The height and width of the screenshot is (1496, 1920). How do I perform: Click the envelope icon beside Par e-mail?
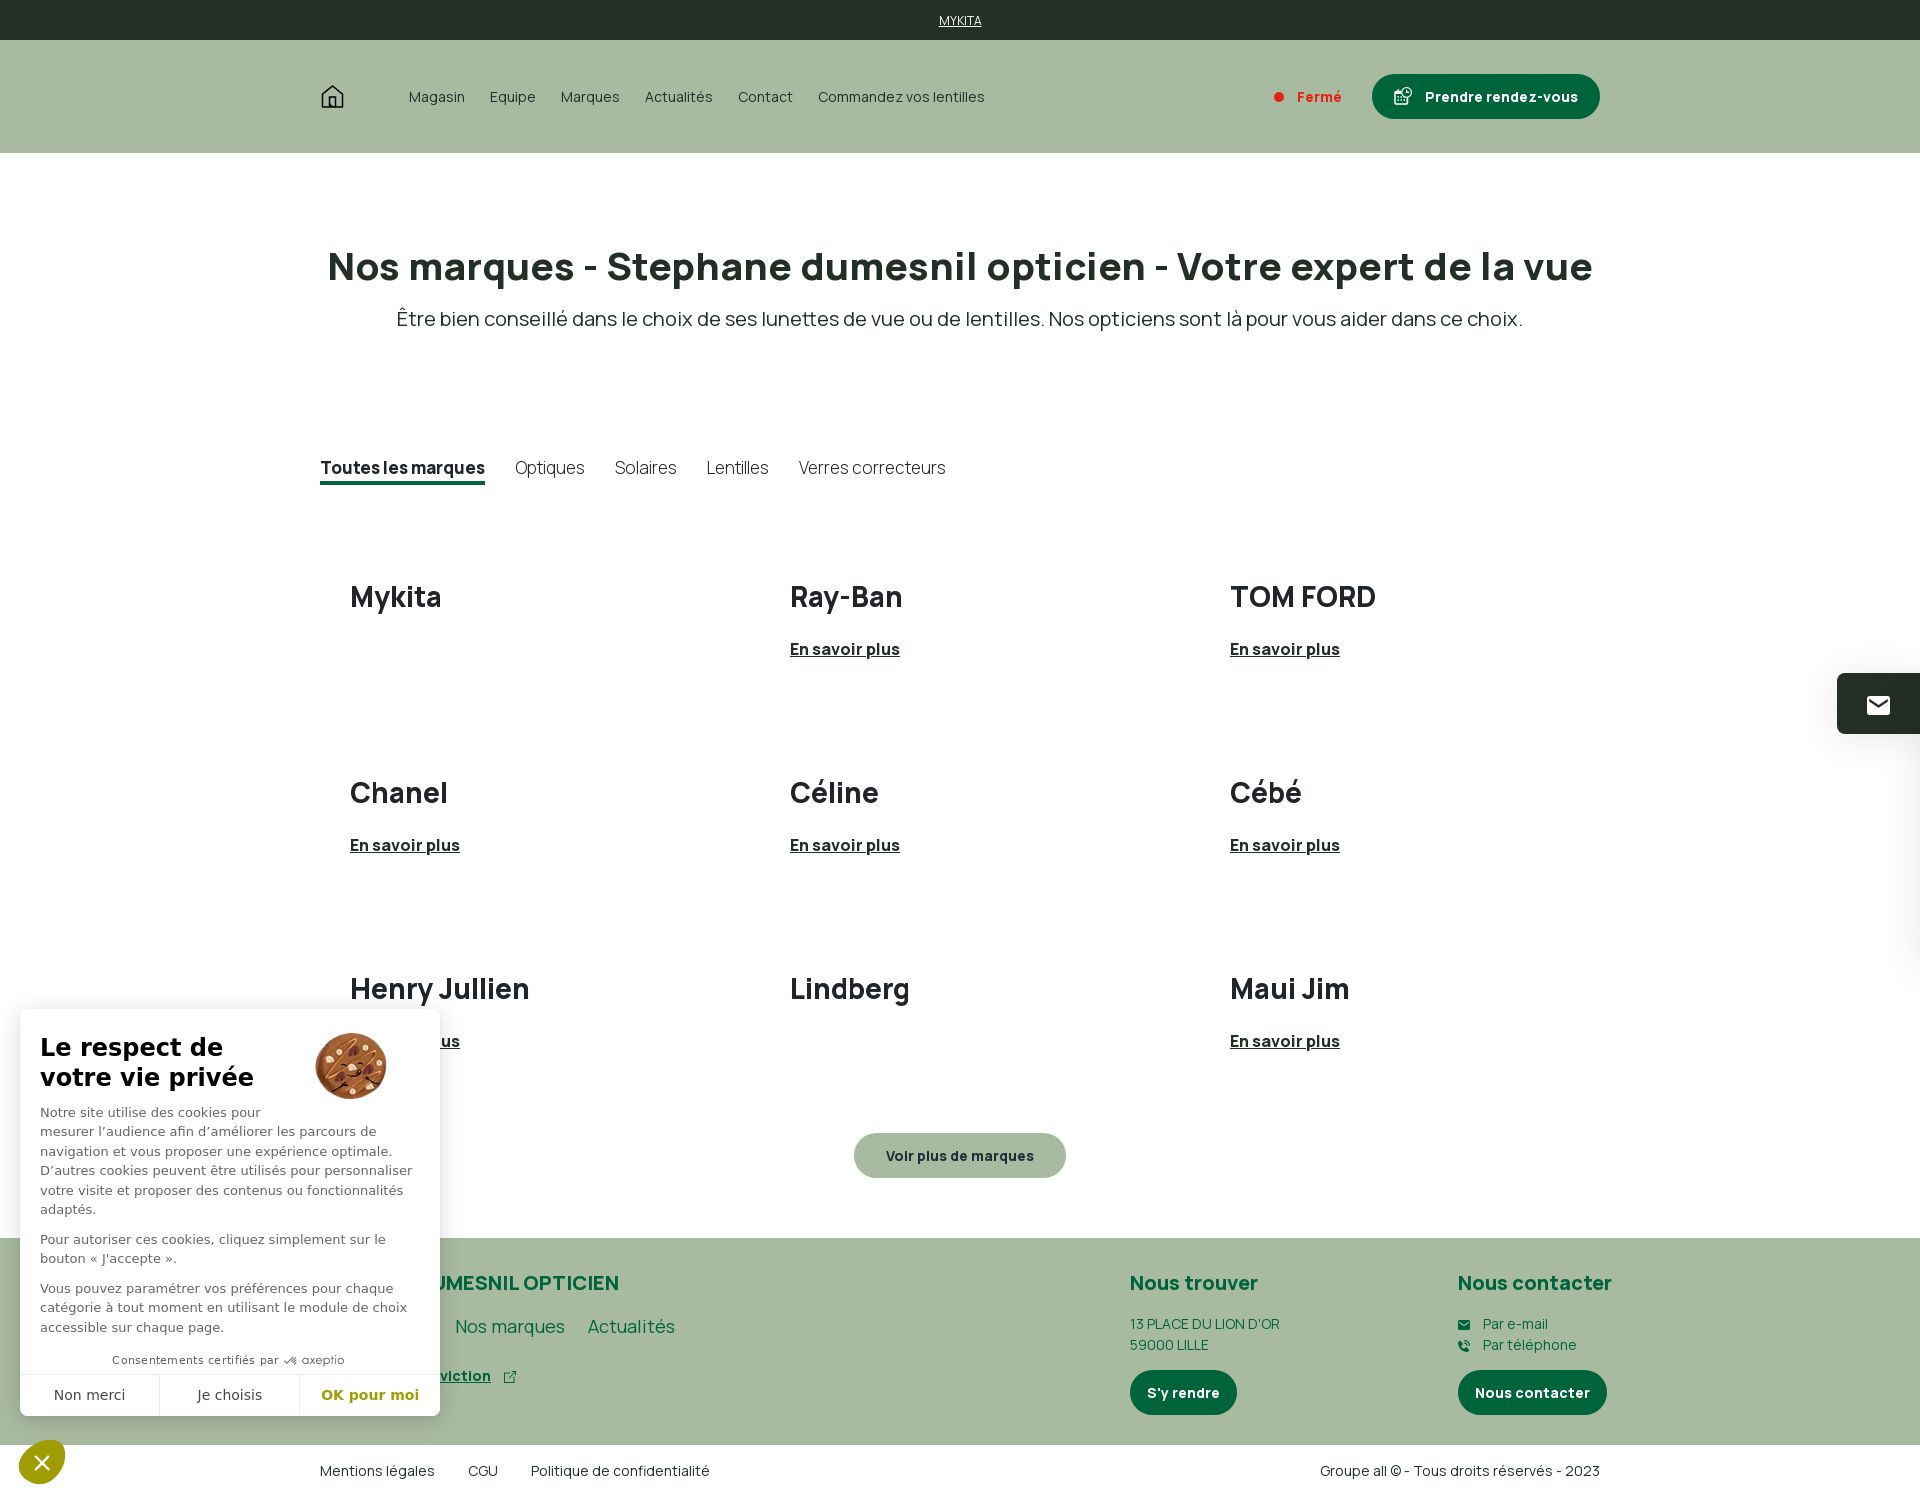[1464, 1325]
